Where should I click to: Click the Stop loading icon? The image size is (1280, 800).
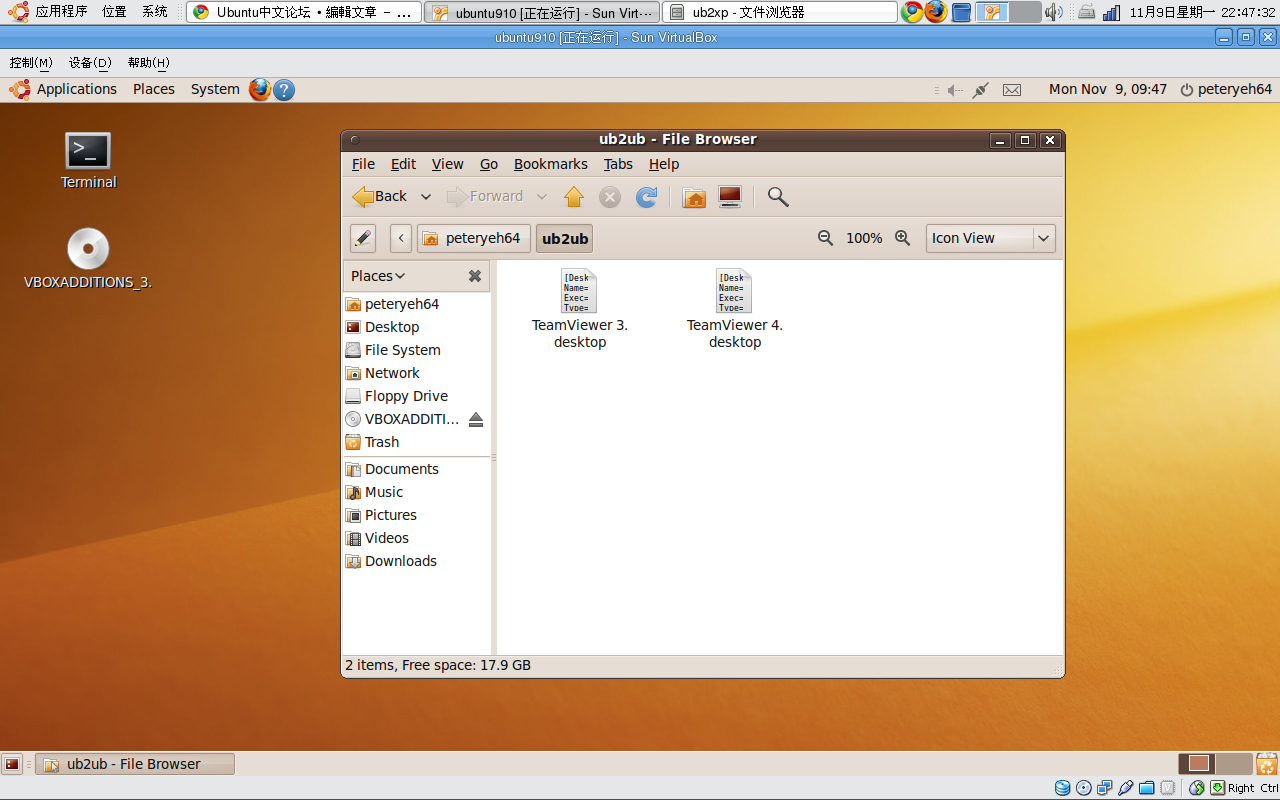coord(610,197)
